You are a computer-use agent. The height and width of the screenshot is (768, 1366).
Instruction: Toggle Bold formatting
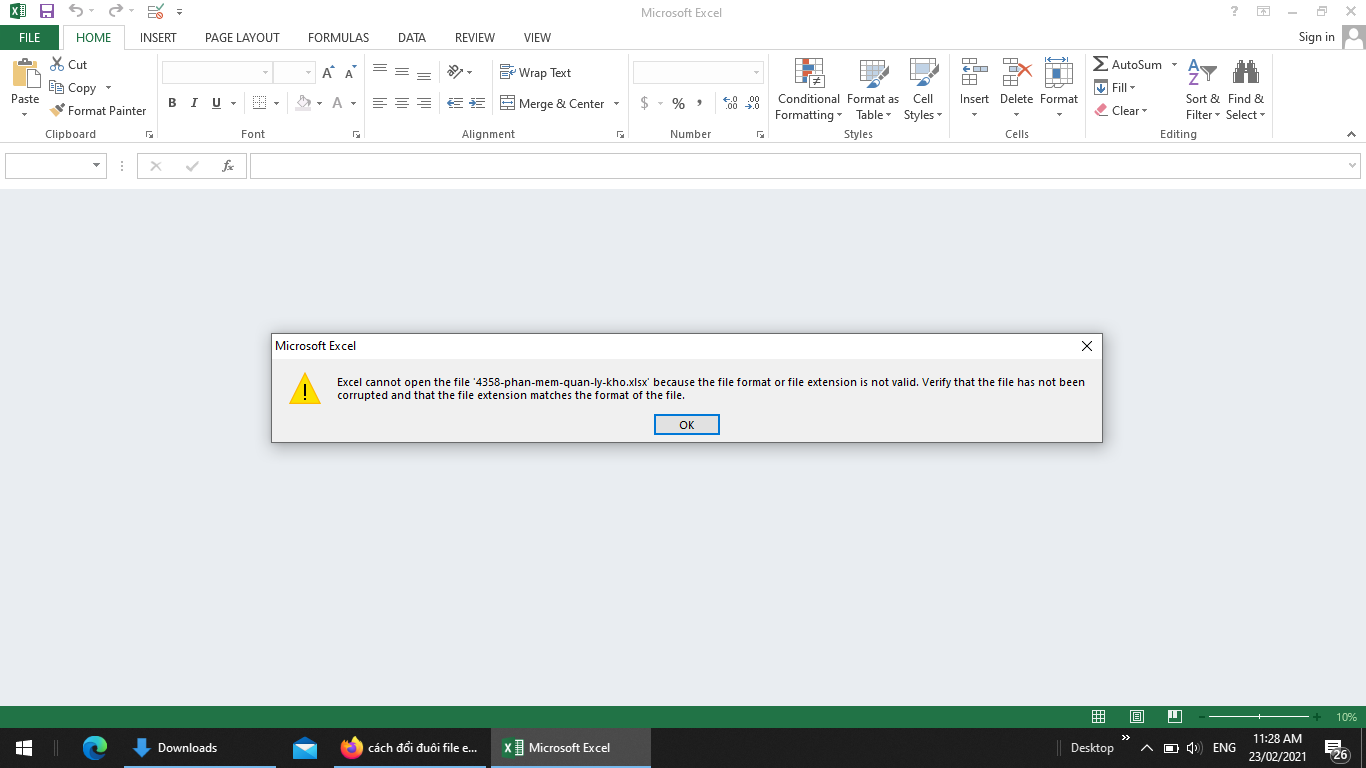(172, 102)
